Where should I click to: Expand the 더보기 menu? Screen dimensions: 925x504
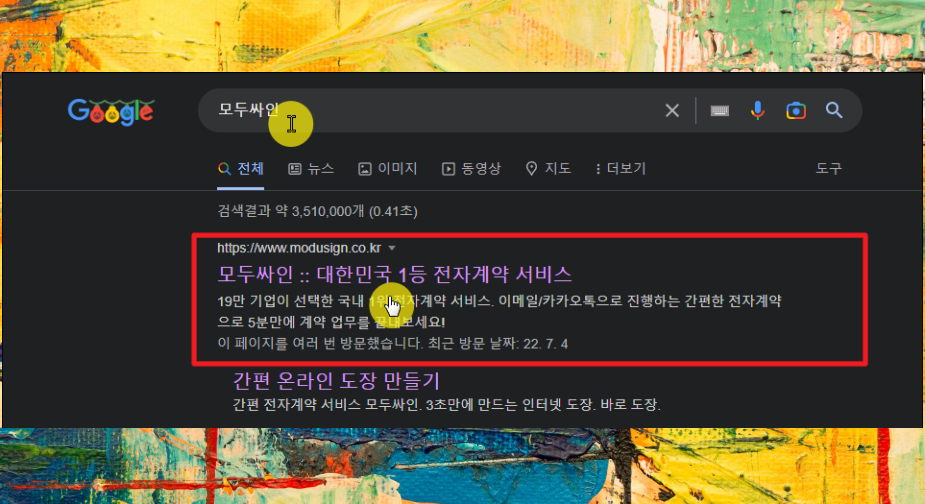click(621, 169)
